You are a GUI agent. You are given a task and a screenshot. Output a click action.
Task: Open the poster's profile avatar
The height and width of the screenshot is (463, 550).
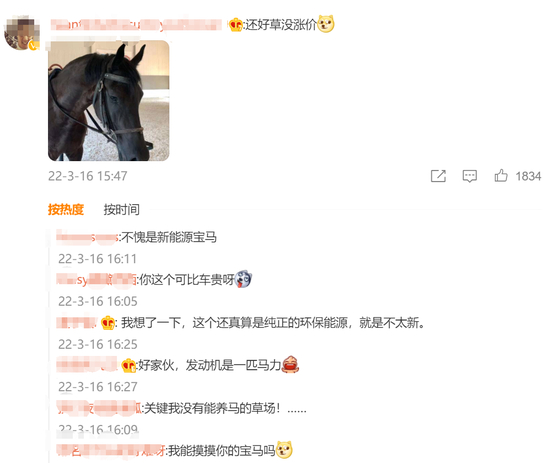[x=21, y=33]
